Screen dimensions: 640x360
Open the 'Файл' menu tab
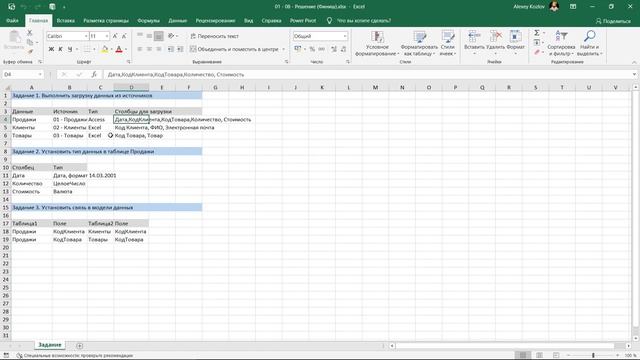pyautogui.click(x=12, y=20)
